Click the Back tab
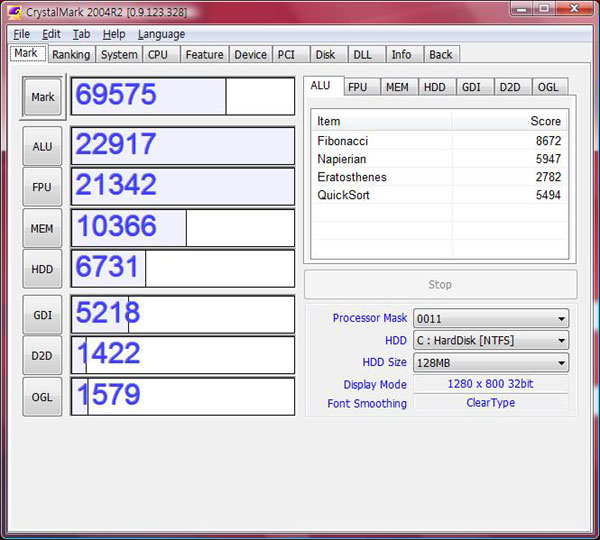Screen dimensions: 600x540 [441, 54]
